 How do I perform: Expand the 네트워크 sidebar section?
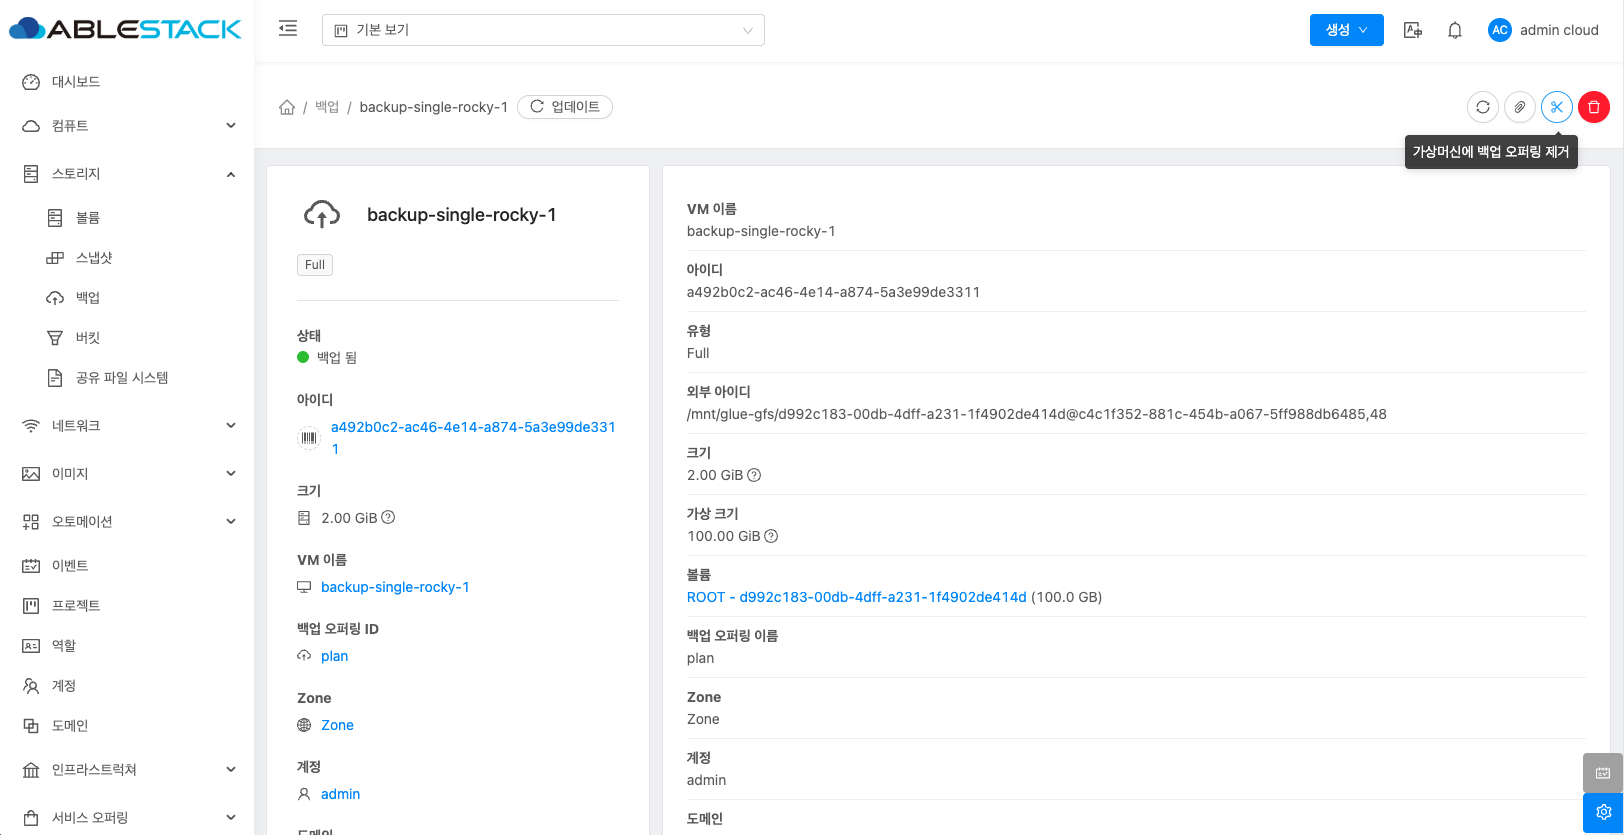click(127, 426)
